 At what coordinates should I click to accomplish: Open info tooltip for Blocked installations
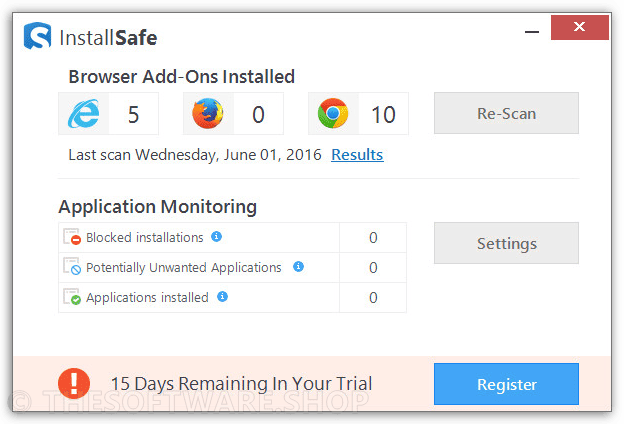(216, 236)
